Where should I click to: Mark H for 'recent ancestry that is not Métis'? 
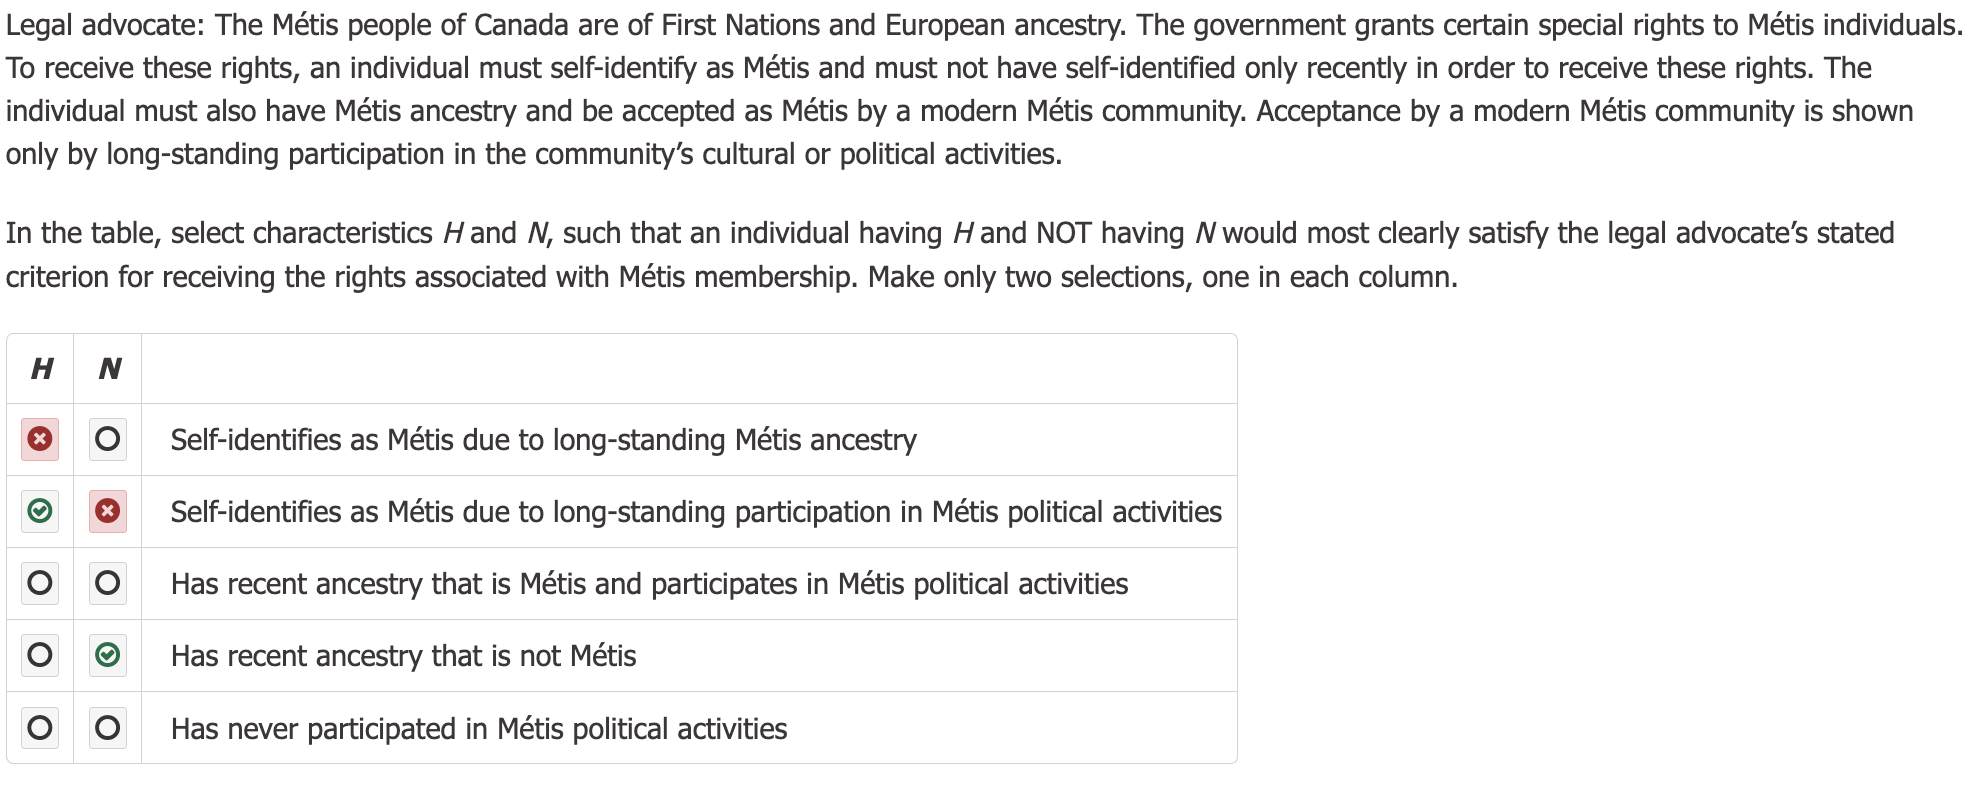pos(40,655)
